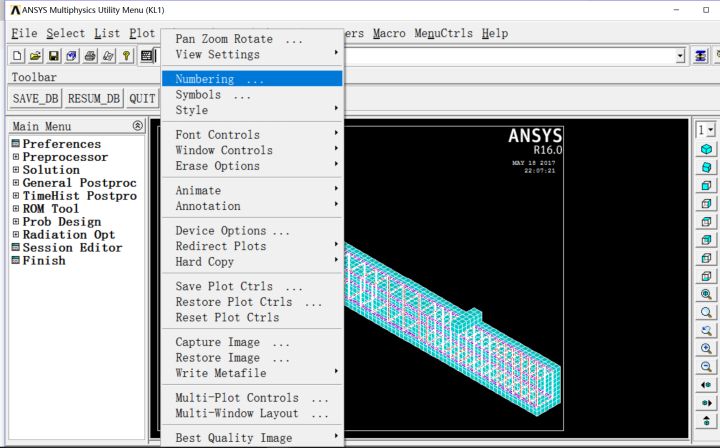
Task: Choose Symbols menu entry
Action: click(252, 95)
